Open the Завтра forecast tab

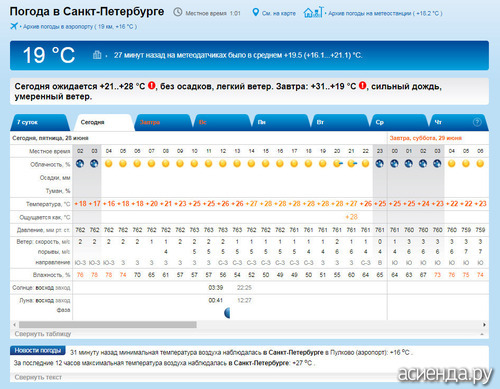coord(163,122)
